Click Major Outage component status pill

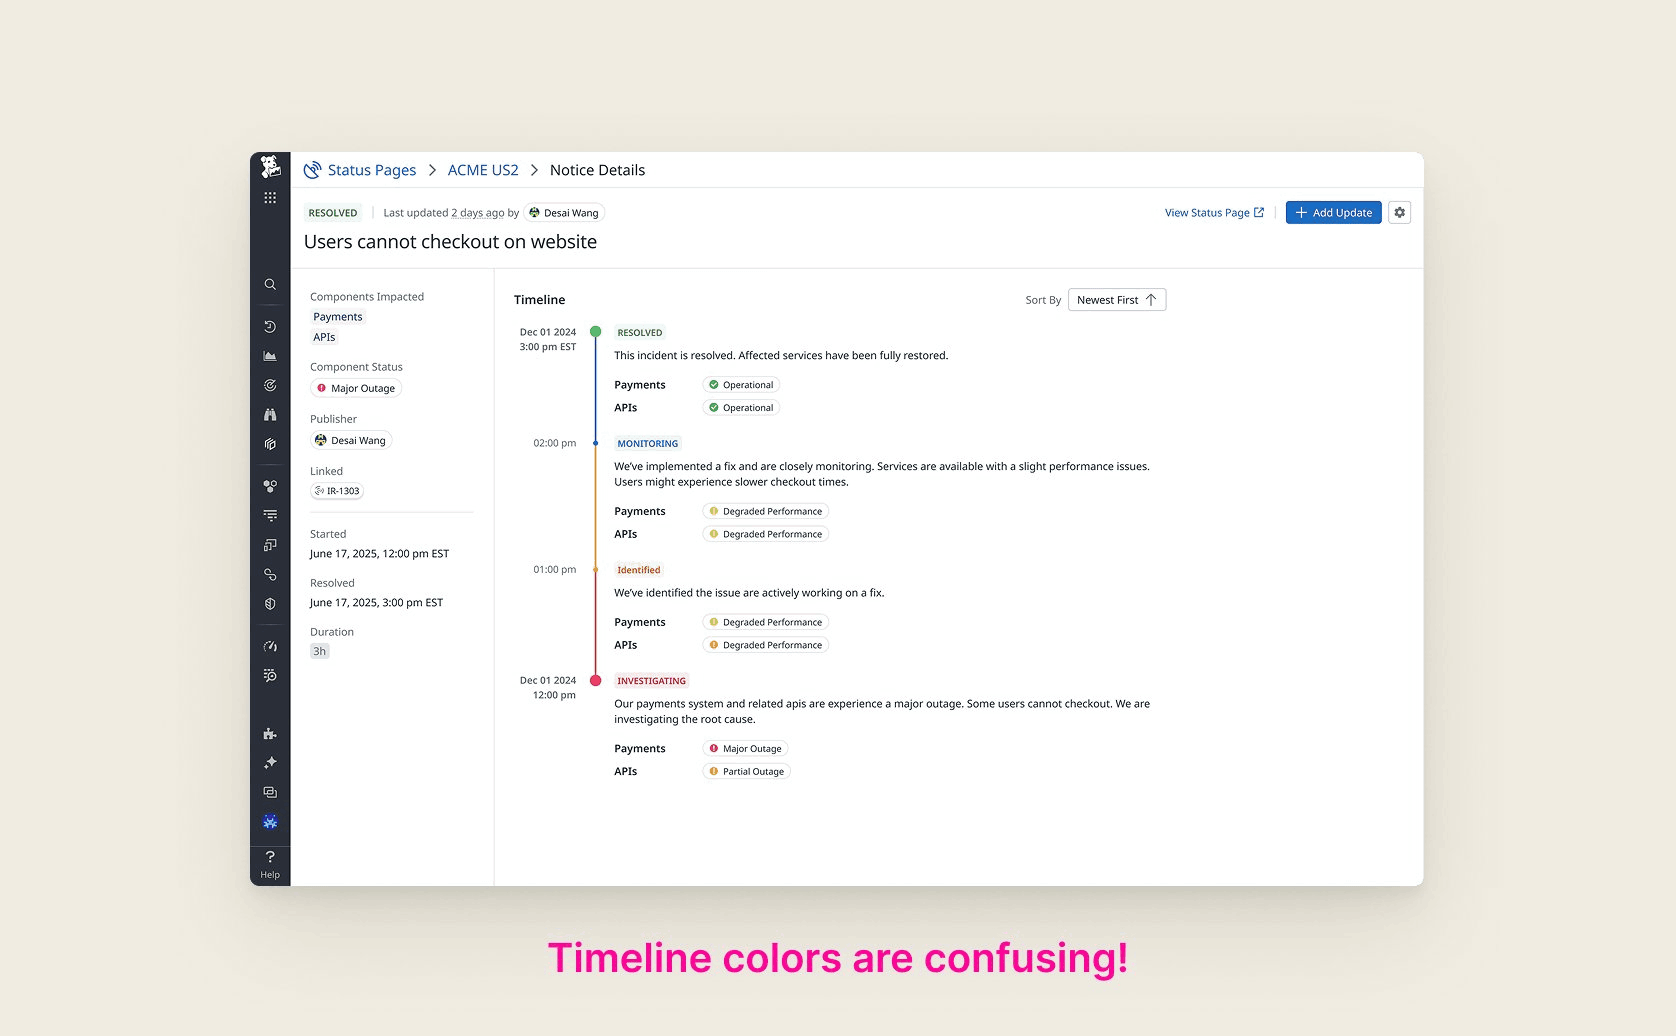pos(356,388)
